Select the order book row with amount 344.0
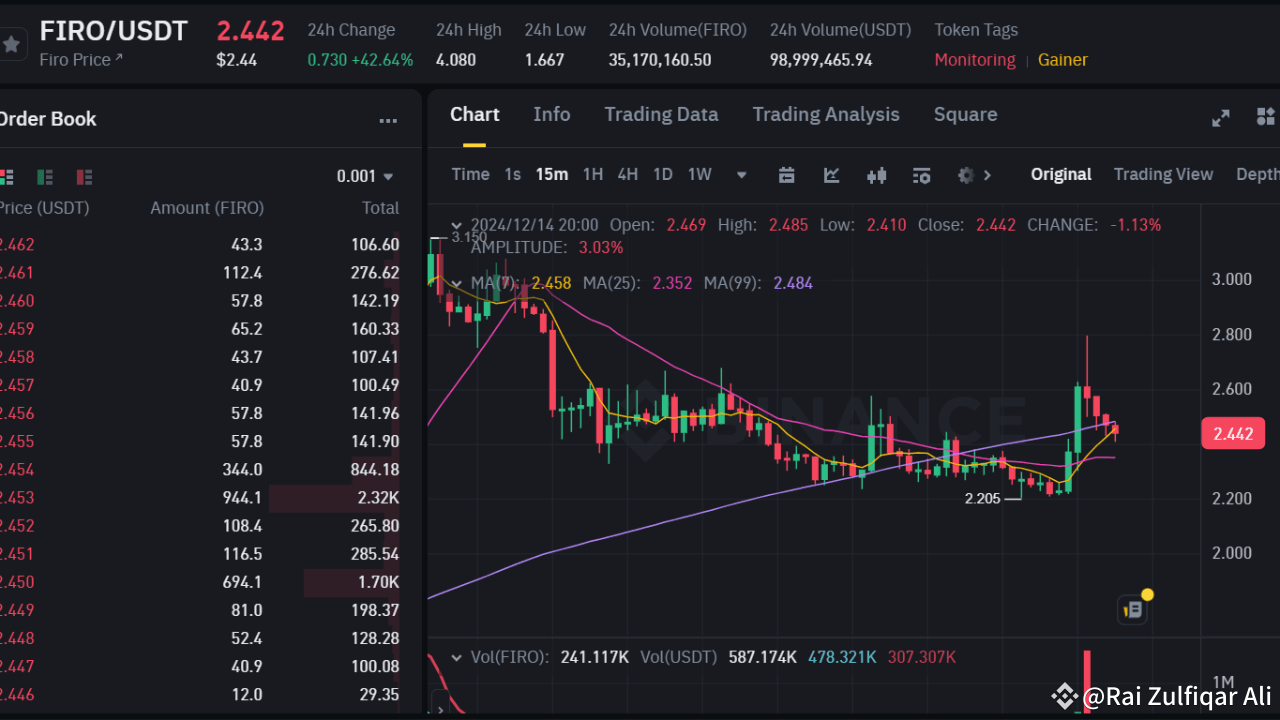 click(200, 469)
